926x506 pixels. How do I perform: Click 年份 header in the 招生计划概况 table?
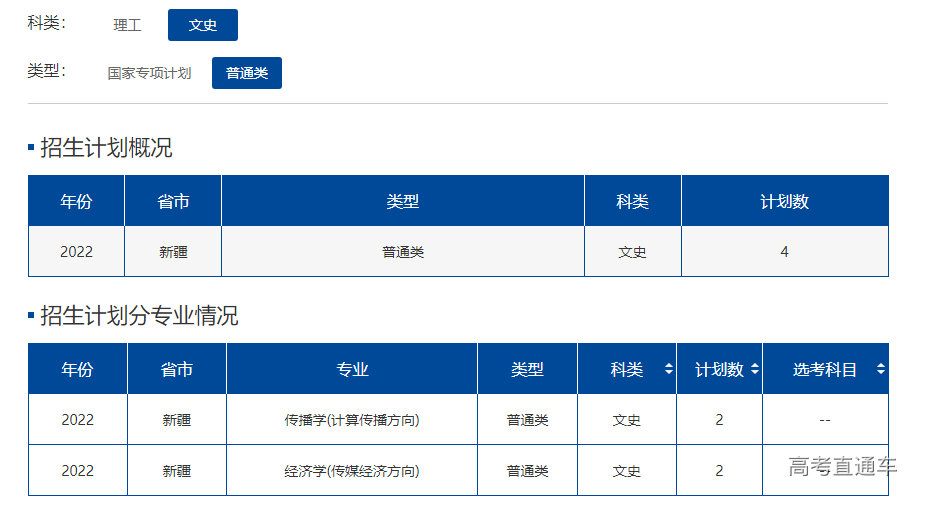pyautogui.click(x=76, y=201)
